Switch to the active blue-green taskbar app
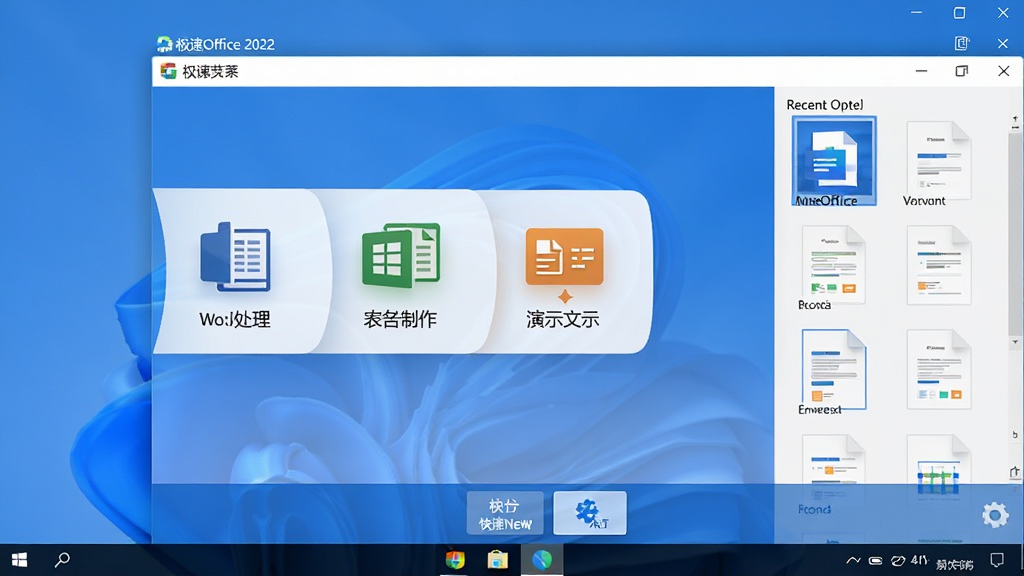The image size is (1024, 576). [542, 560]
